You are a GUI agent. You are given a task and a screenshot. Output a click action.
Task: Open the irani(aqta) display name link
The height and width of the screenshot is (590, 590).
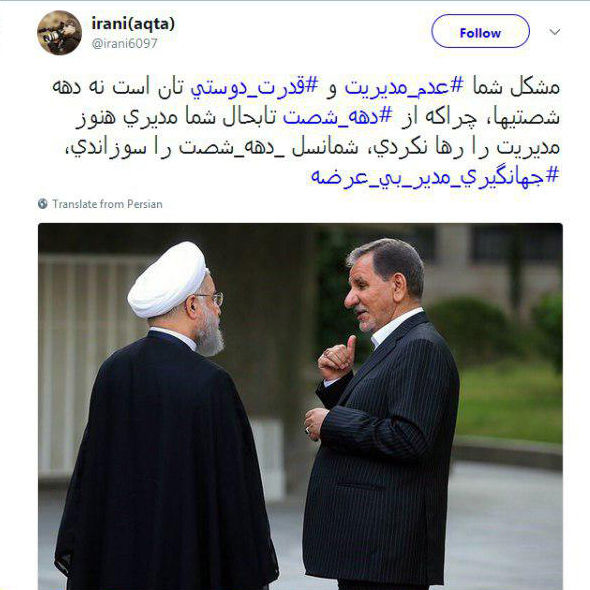click(x=133, y=24)
